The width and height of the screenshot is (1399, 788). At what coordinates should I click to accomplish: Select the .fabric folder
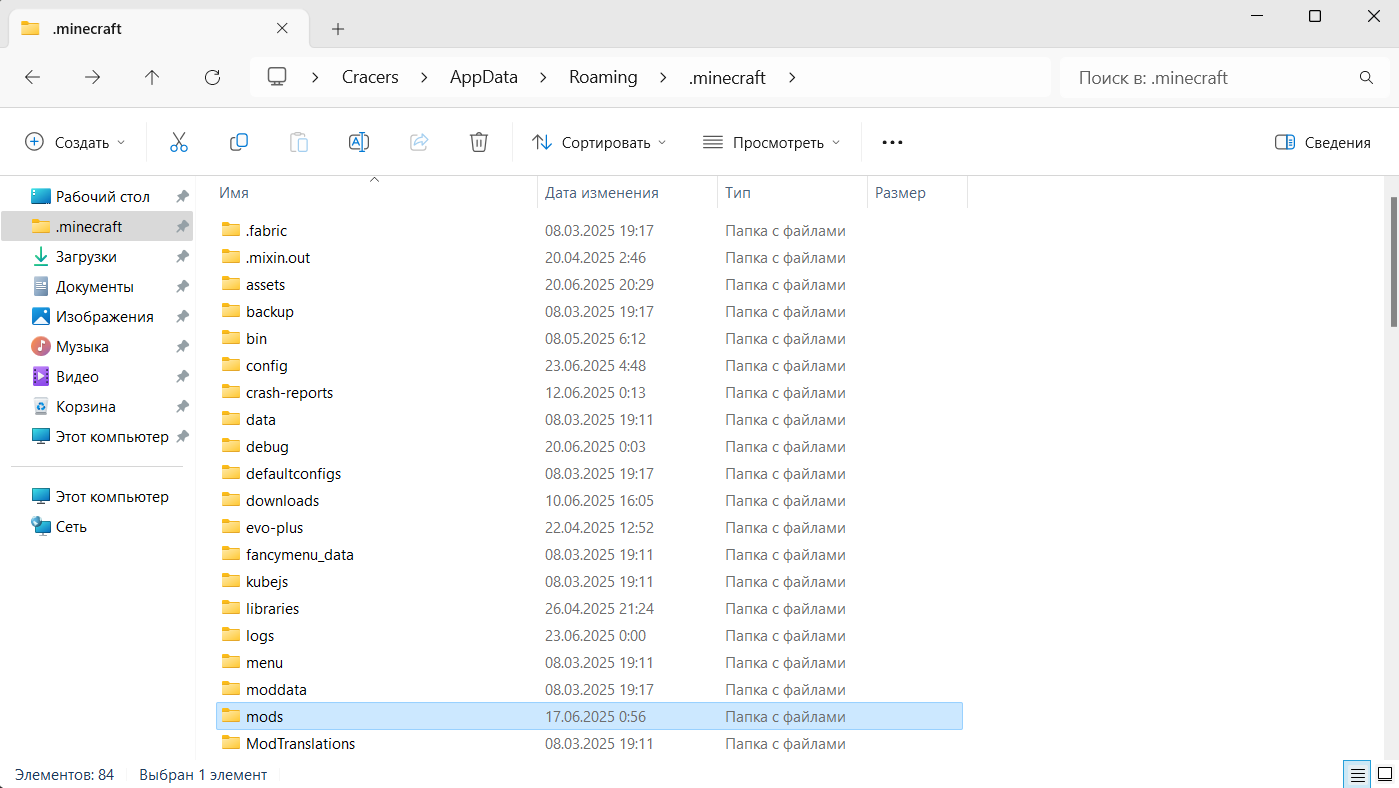(589, 230)
